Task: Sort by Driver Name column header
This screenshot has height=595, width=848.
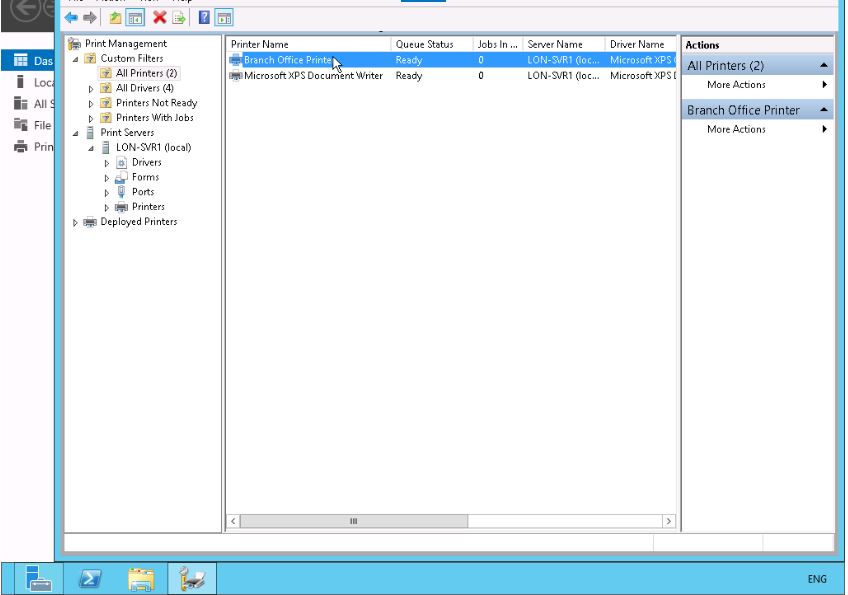Action: [x=641, y=44]
